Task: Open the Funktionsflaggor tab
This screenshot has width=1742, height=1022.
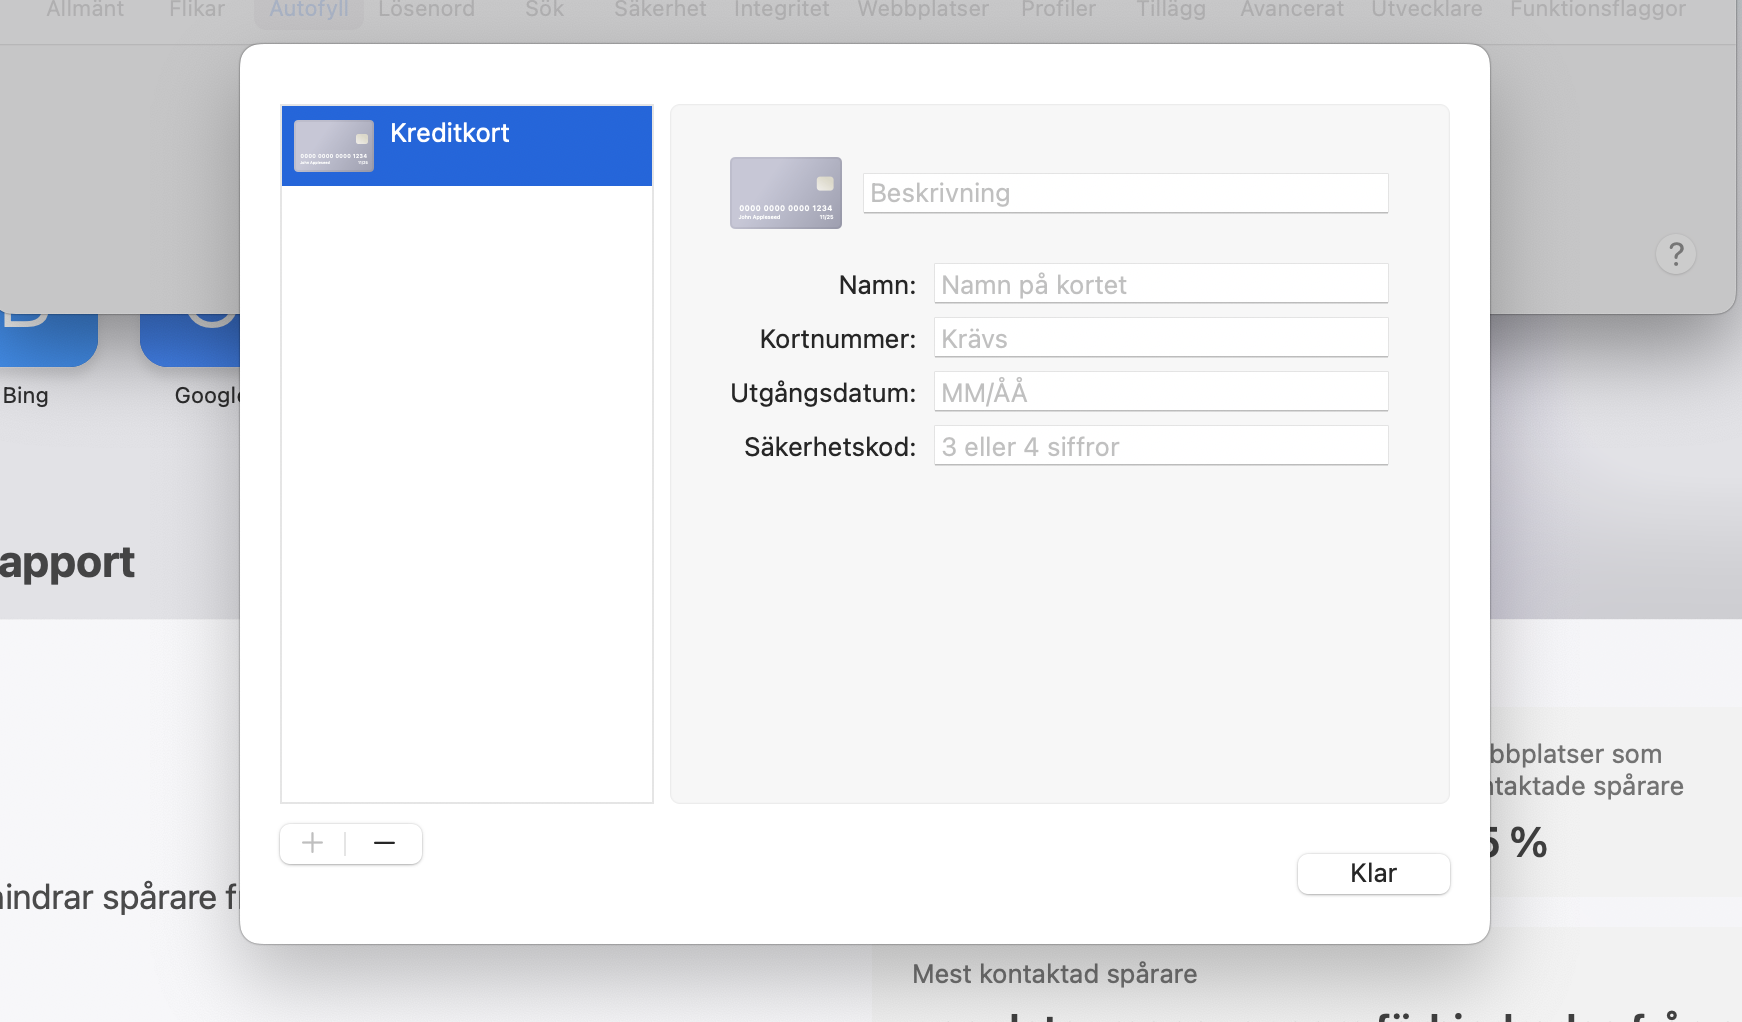Action: pyautogui.click(x=1597, y=10)
